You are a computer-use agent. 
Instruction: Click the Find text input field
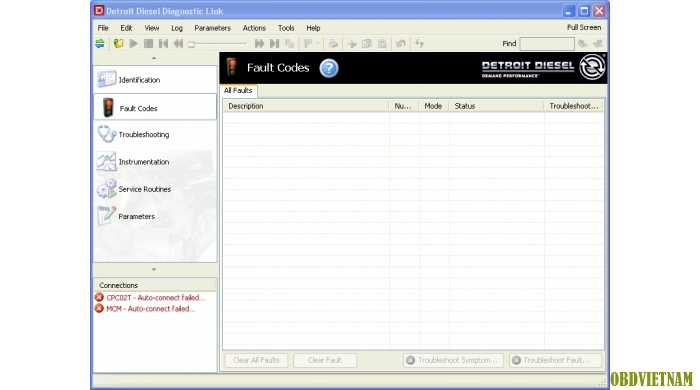point(547,44)
